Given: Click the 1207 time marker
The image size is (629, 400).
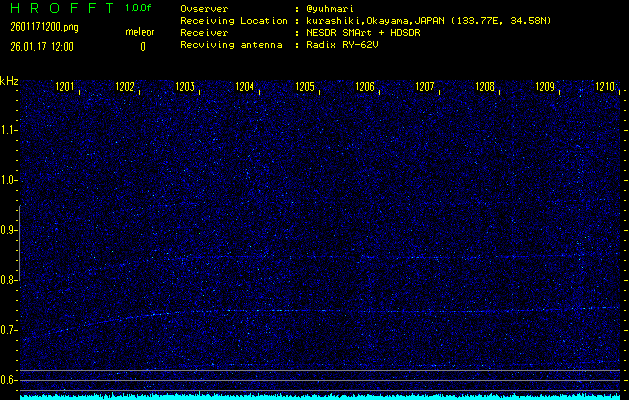Looking at the screenshot, I should pyautogui.click(x=425, y=88).
